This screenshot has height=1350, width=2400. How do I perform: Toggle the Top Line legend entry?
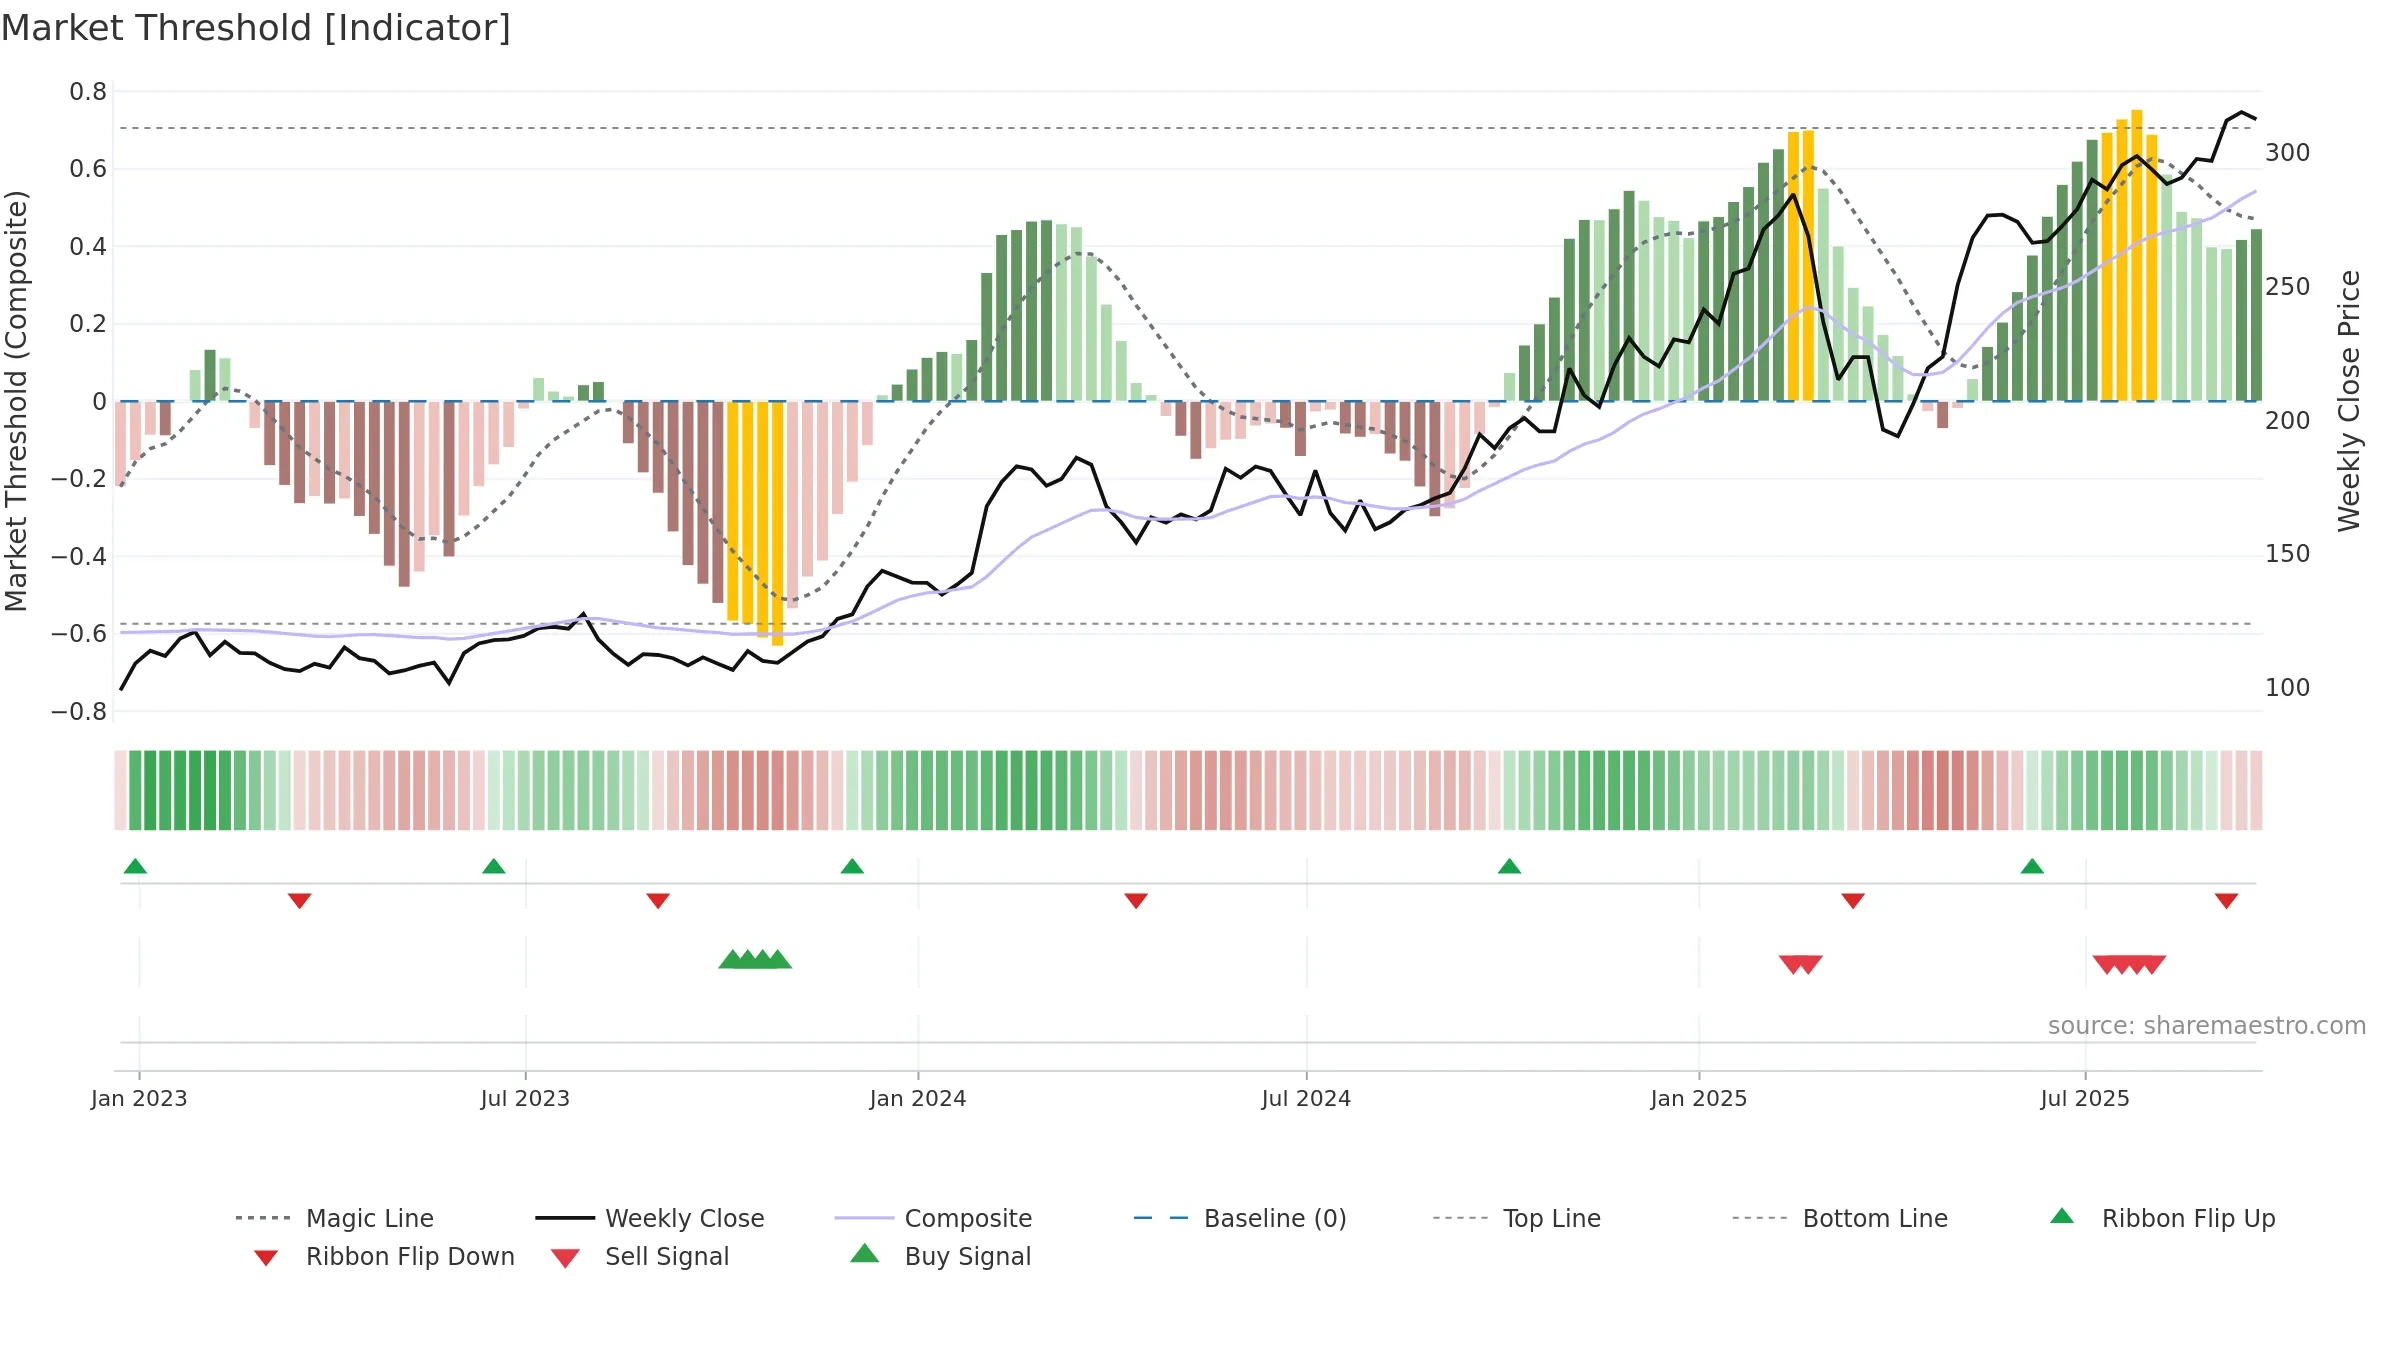pyautogui.click(x=1516, y=1218)
